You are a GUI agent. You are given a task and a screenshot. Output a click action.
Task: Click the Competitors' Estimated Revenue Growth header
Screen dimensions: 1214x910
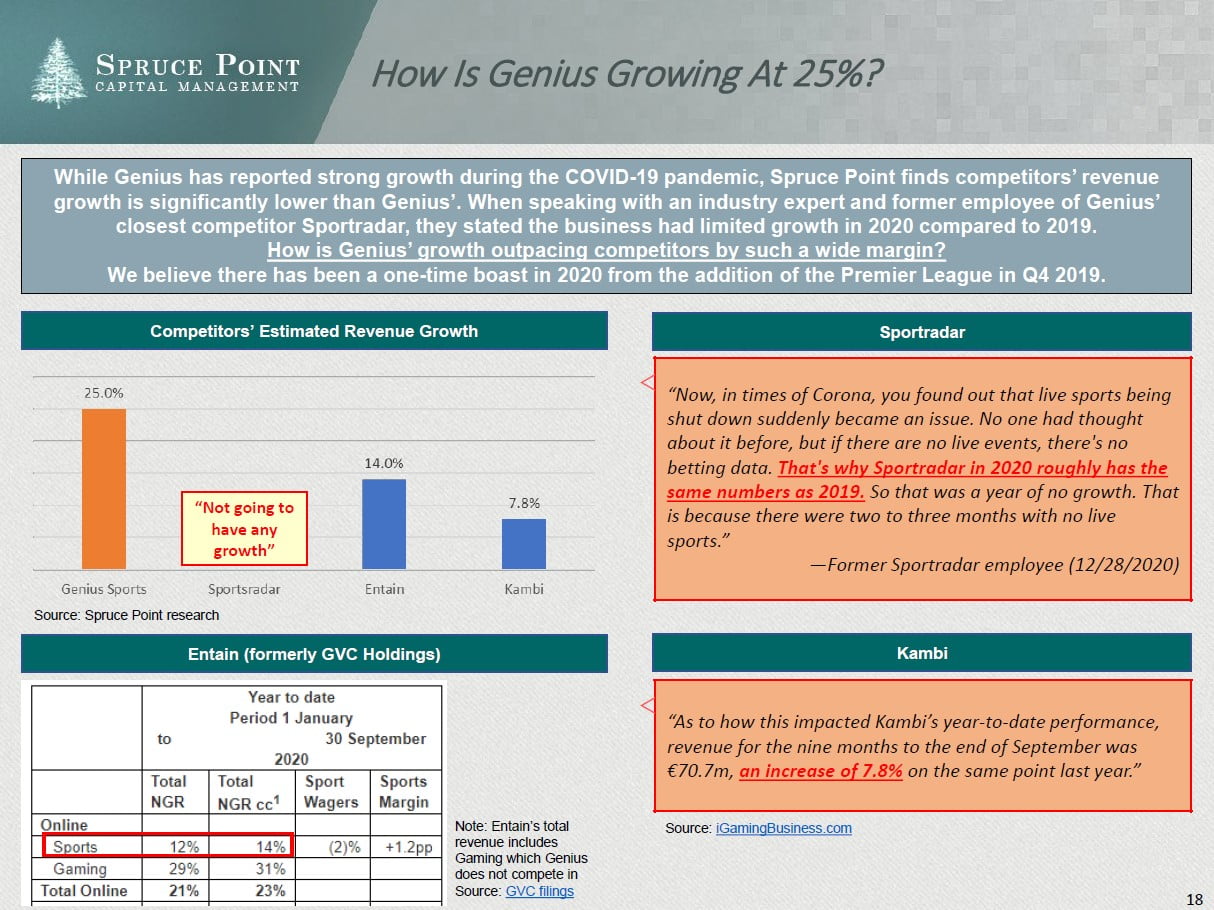314,331
